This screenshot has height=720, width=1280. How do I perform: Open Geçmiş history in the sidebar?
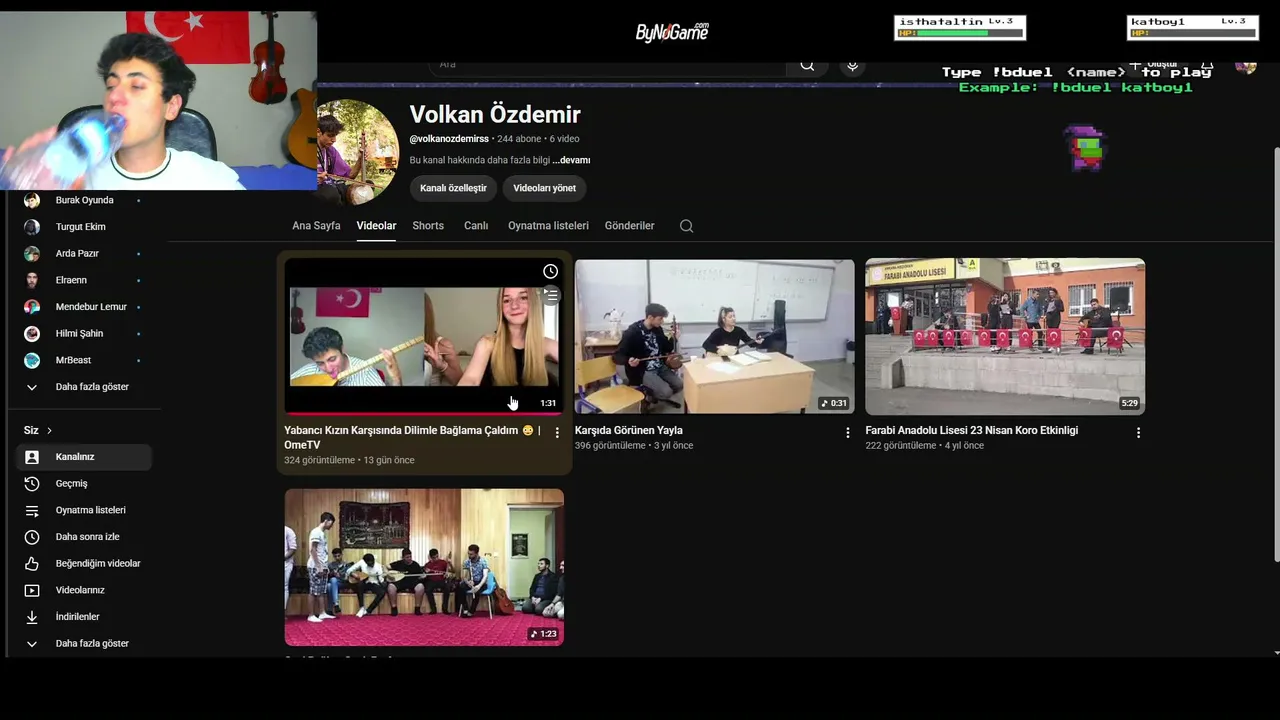[84, 484]
